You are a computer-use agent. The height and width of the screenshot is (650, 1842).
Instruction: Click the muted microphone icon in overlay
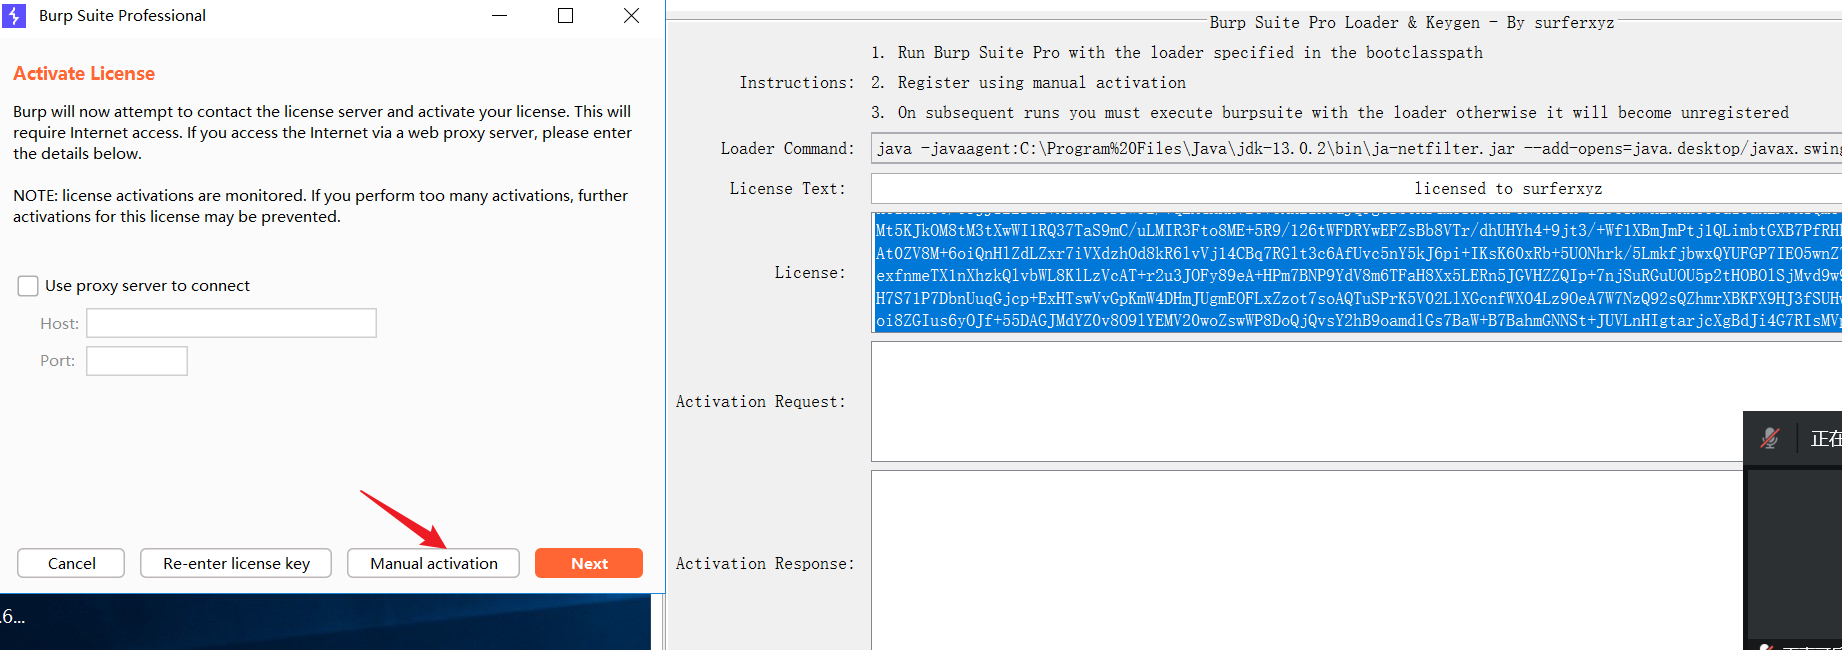[1770, 438]
